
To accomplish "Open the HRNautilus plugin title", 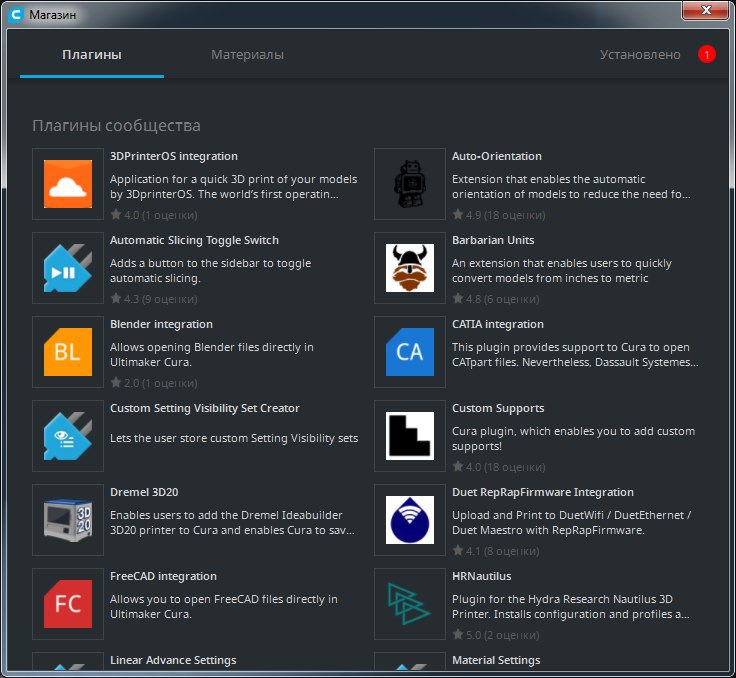I will tap(482, 577).
